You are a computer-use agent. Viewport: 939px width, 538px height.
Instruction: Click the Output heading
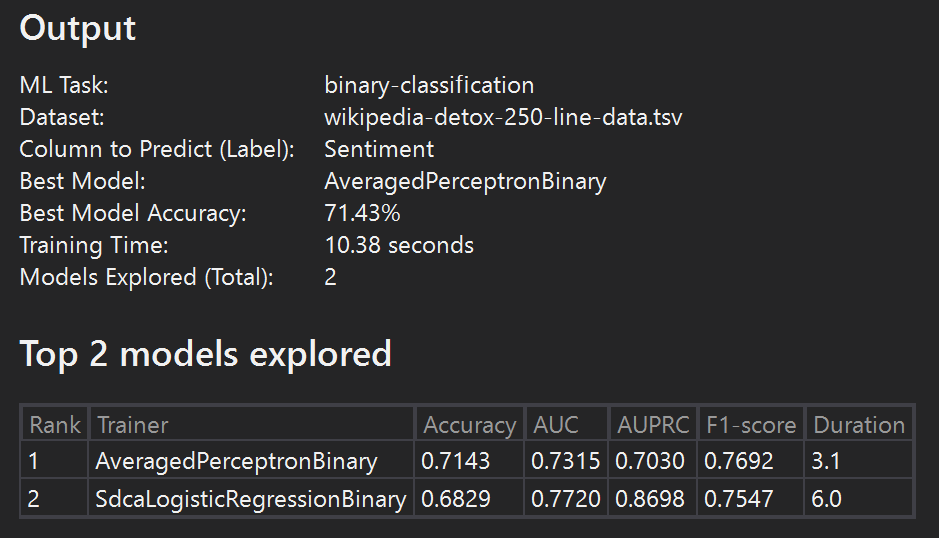(77, 29)
